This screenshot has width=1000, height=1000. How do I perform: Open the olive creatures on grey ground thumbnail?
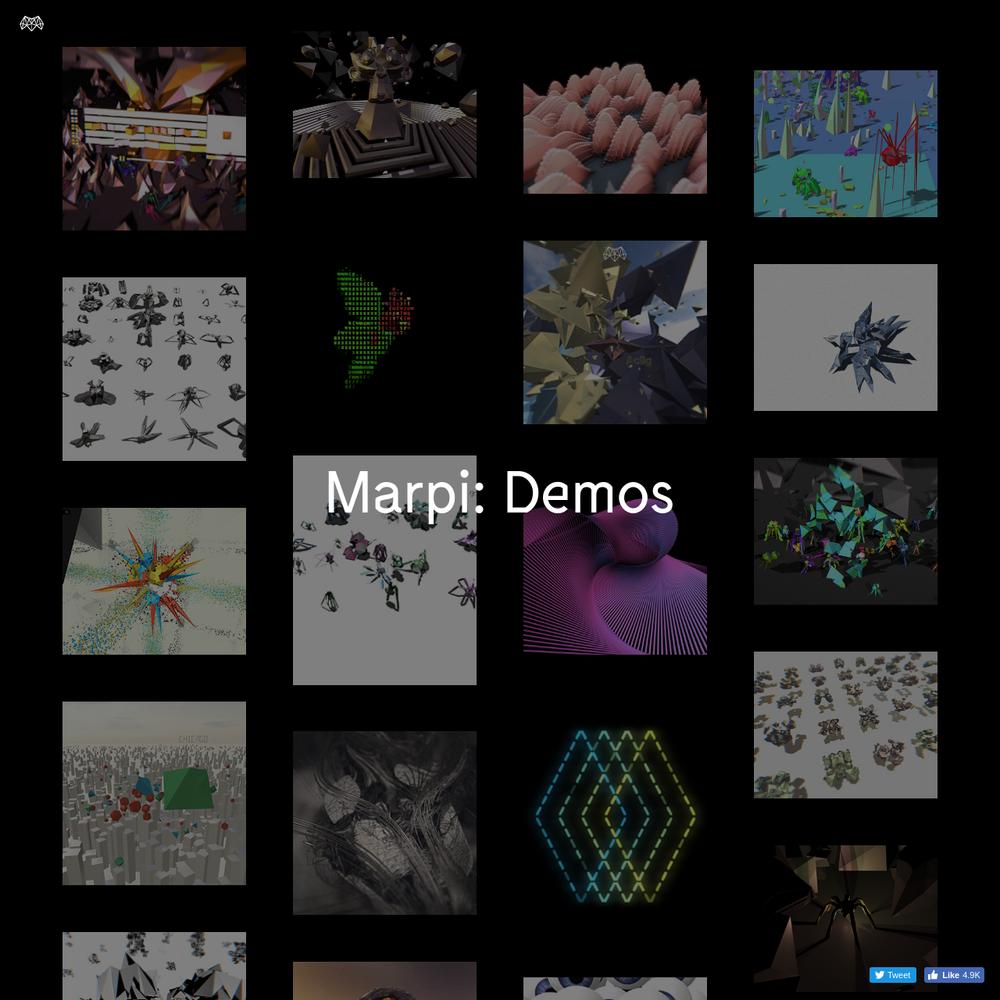(846, 725)
